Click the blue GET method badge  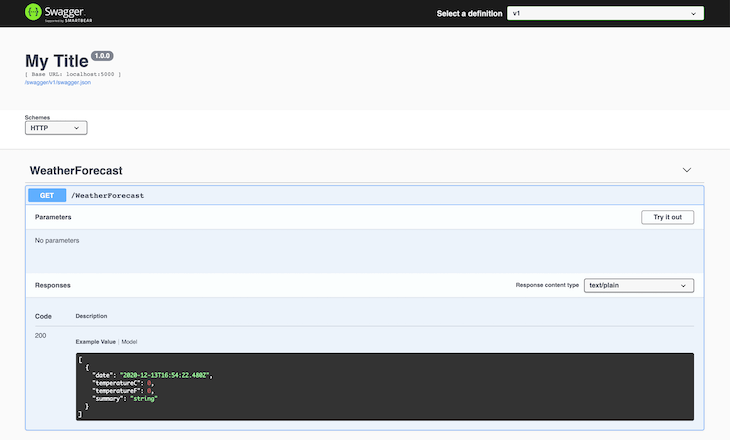tap(47, 196)
